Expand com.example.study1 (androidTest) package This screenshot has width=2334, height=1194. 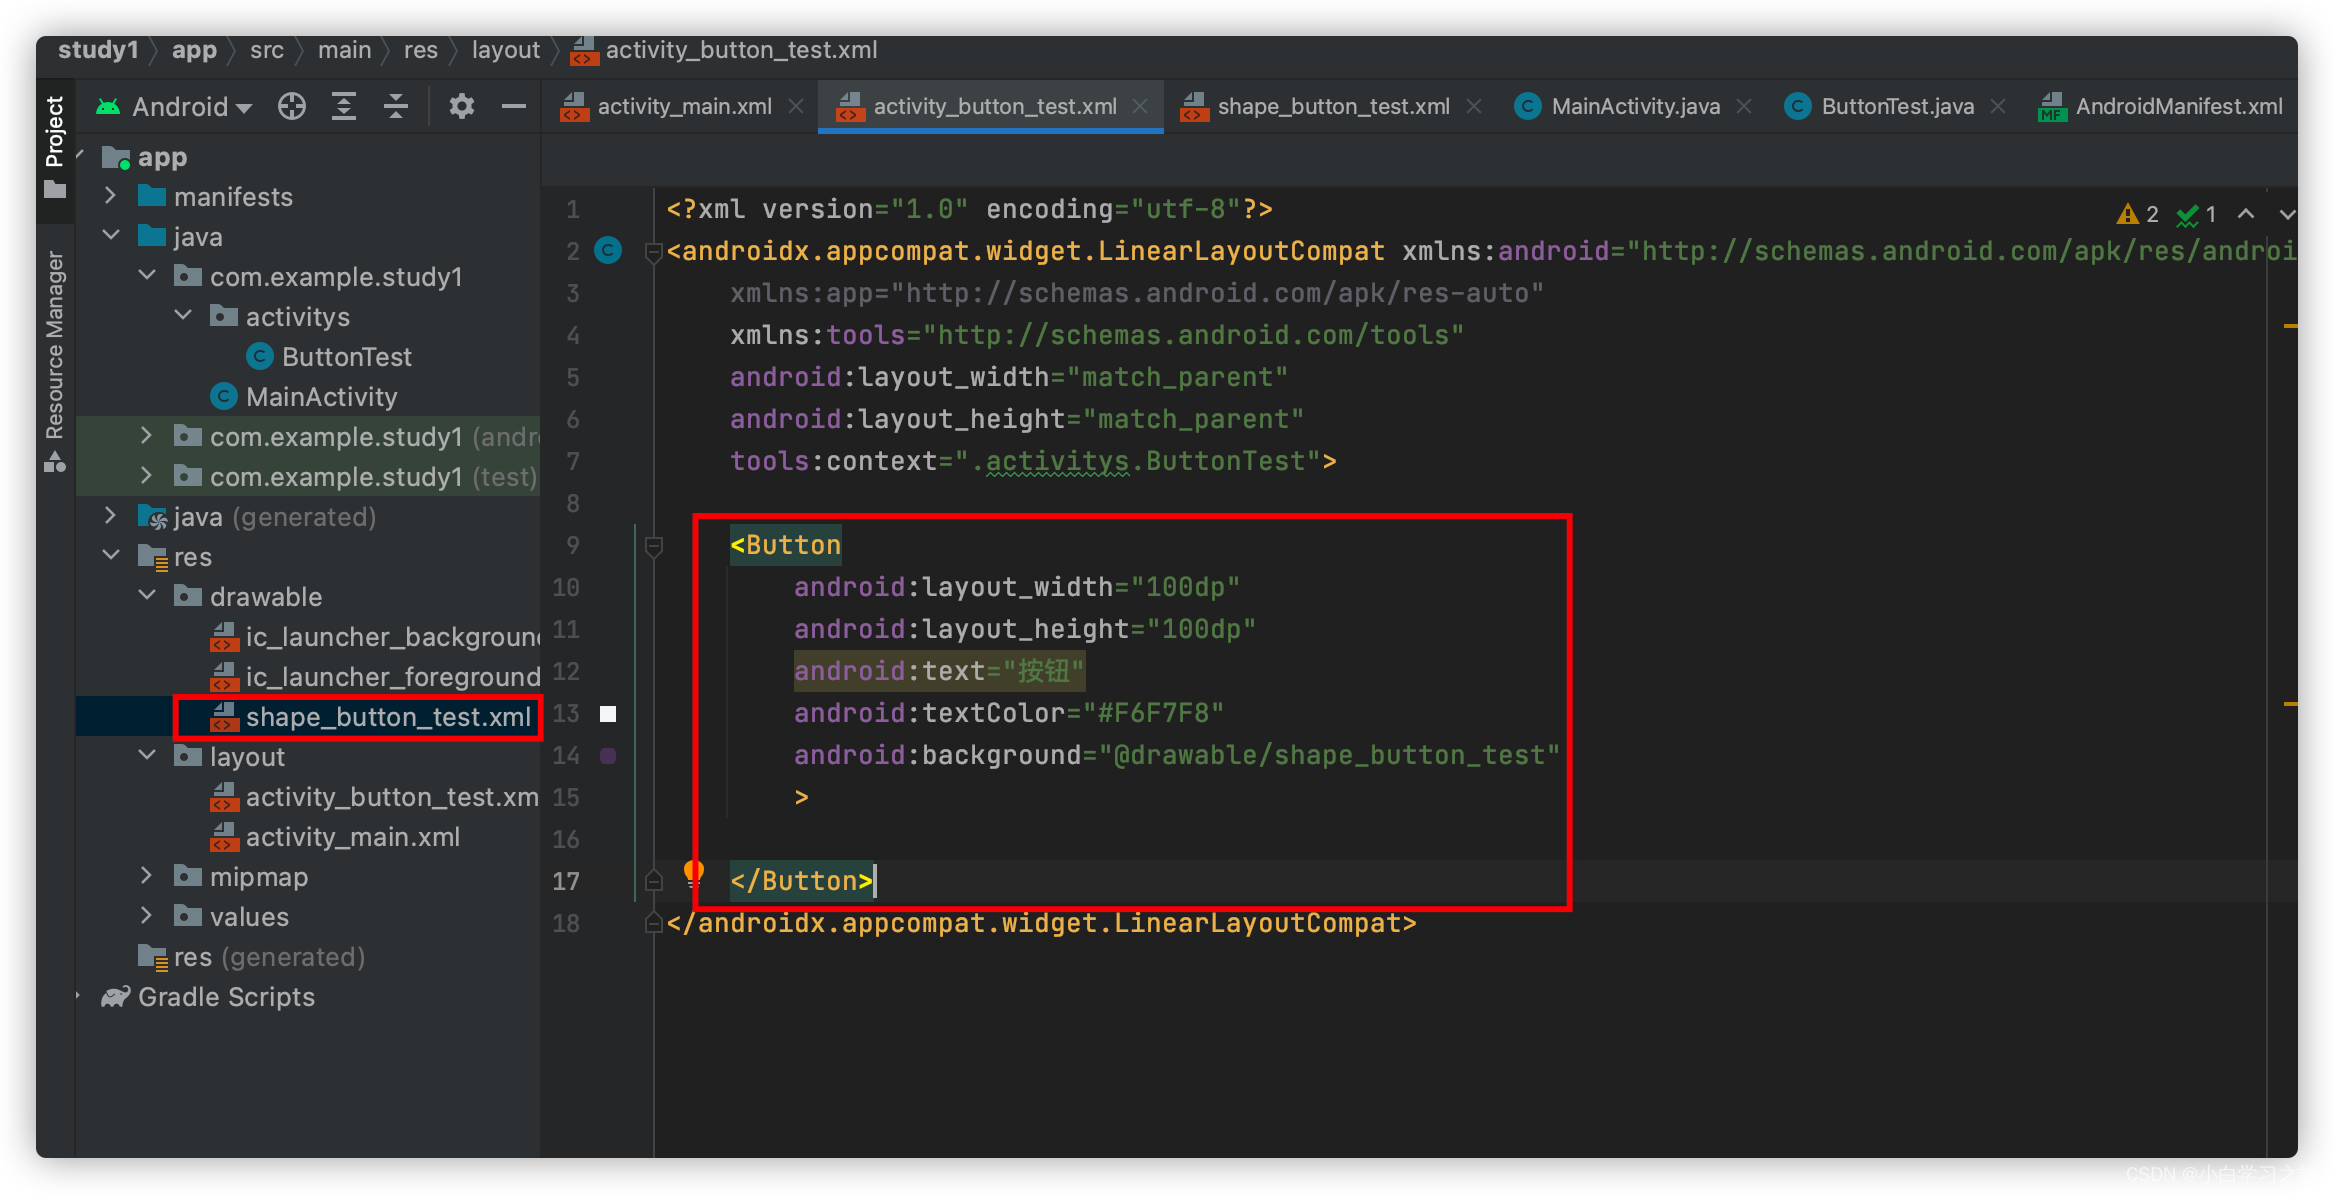(147, 436)
